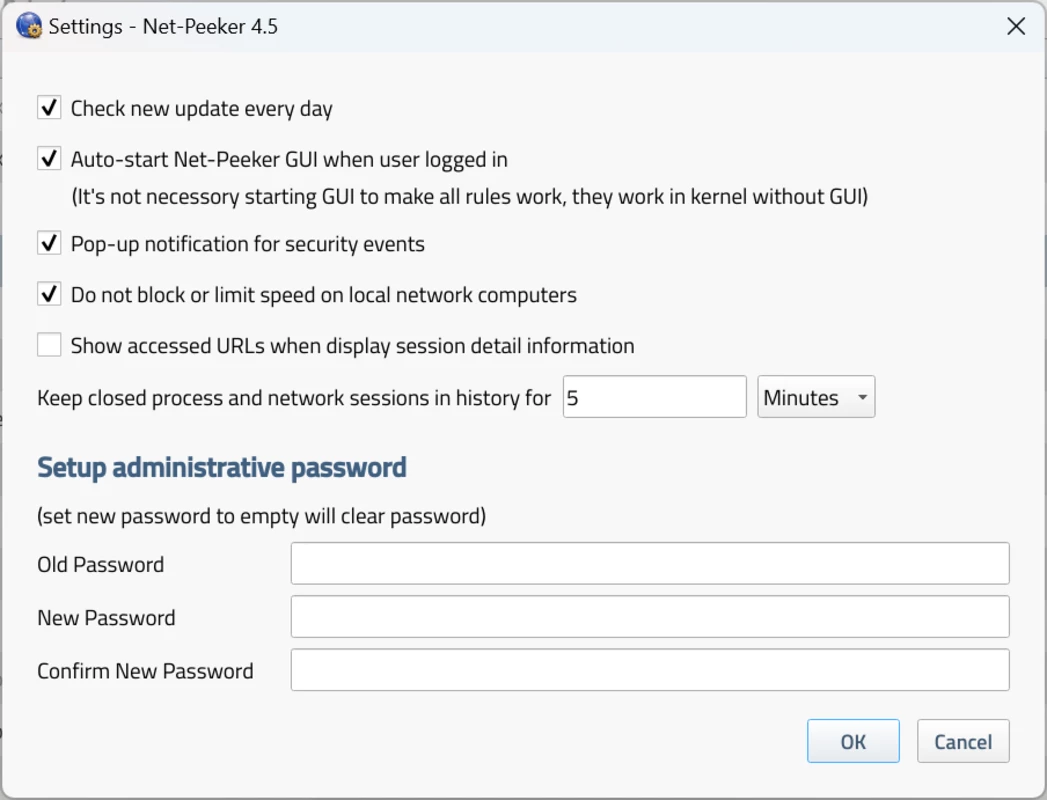The image size is (1047, 800).
Task: Select the Confirm New Password field
Action: click(650, 670)
